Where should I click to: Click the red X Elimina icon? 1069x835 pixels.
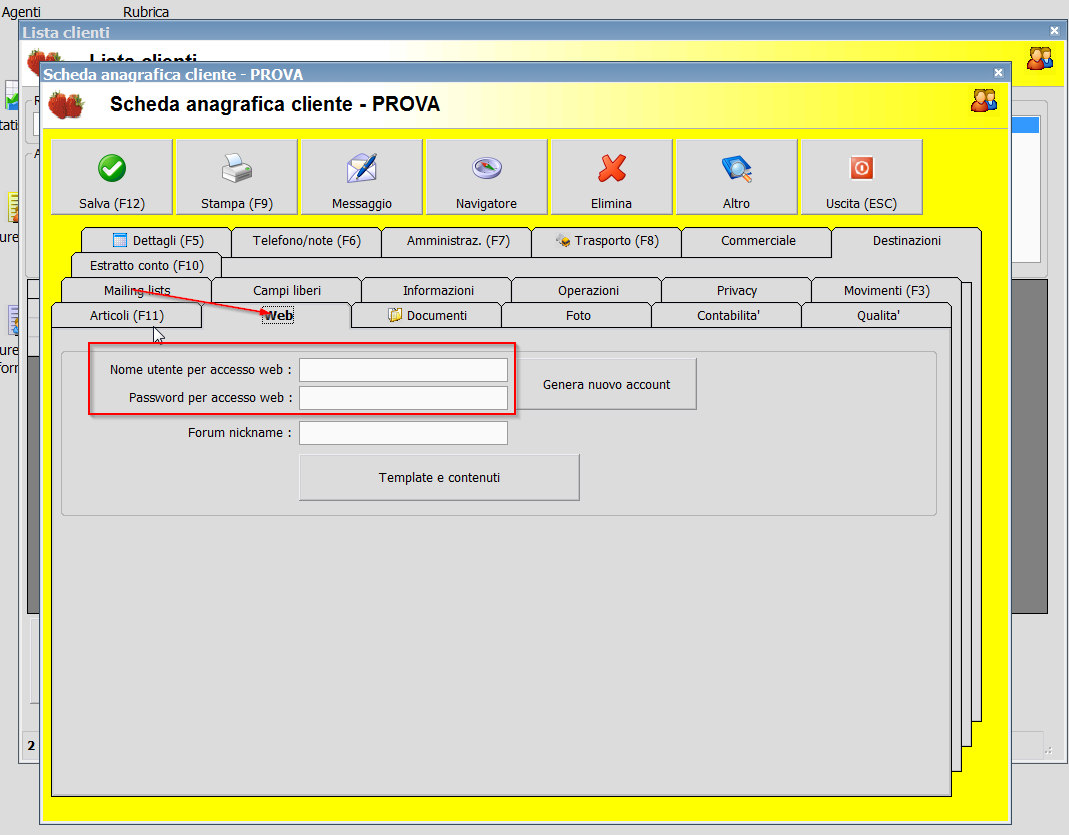(612, 168)
